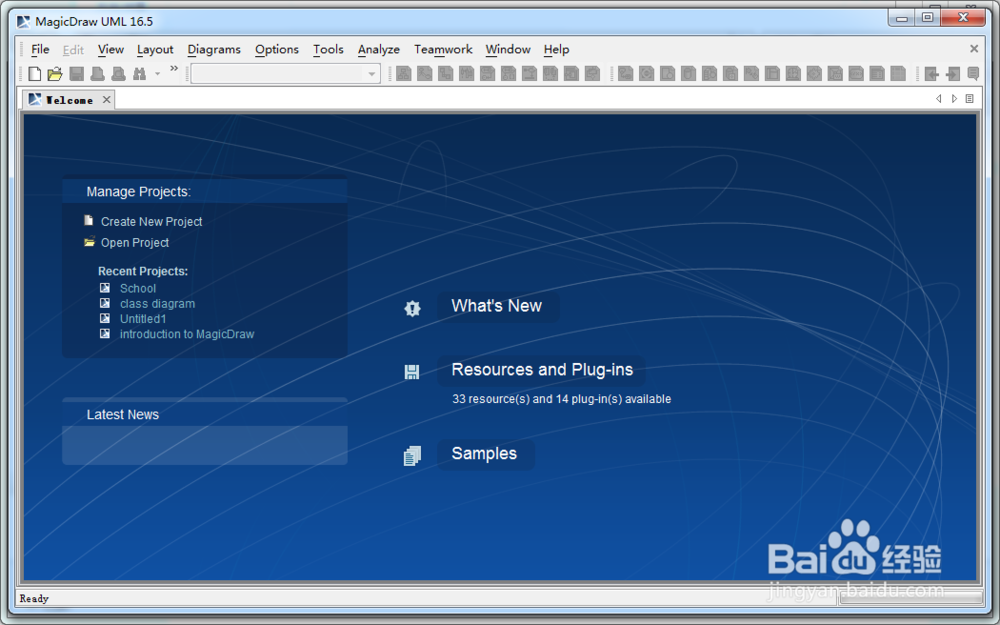Click the Recent Projects label

(x=143, y=271)
